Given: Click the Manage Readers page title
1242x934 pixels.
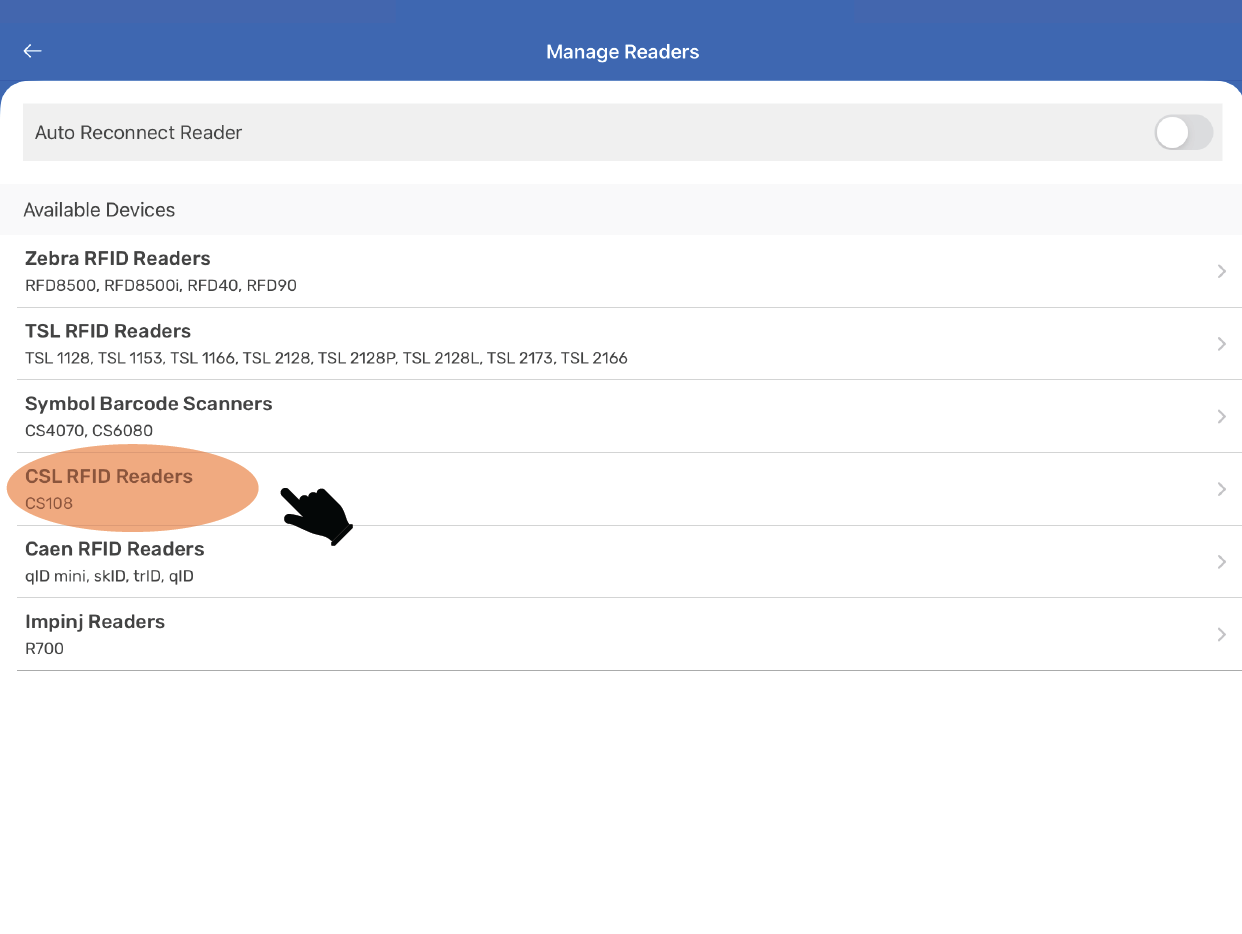Looking at the screenshot, I should click(622, 52).
